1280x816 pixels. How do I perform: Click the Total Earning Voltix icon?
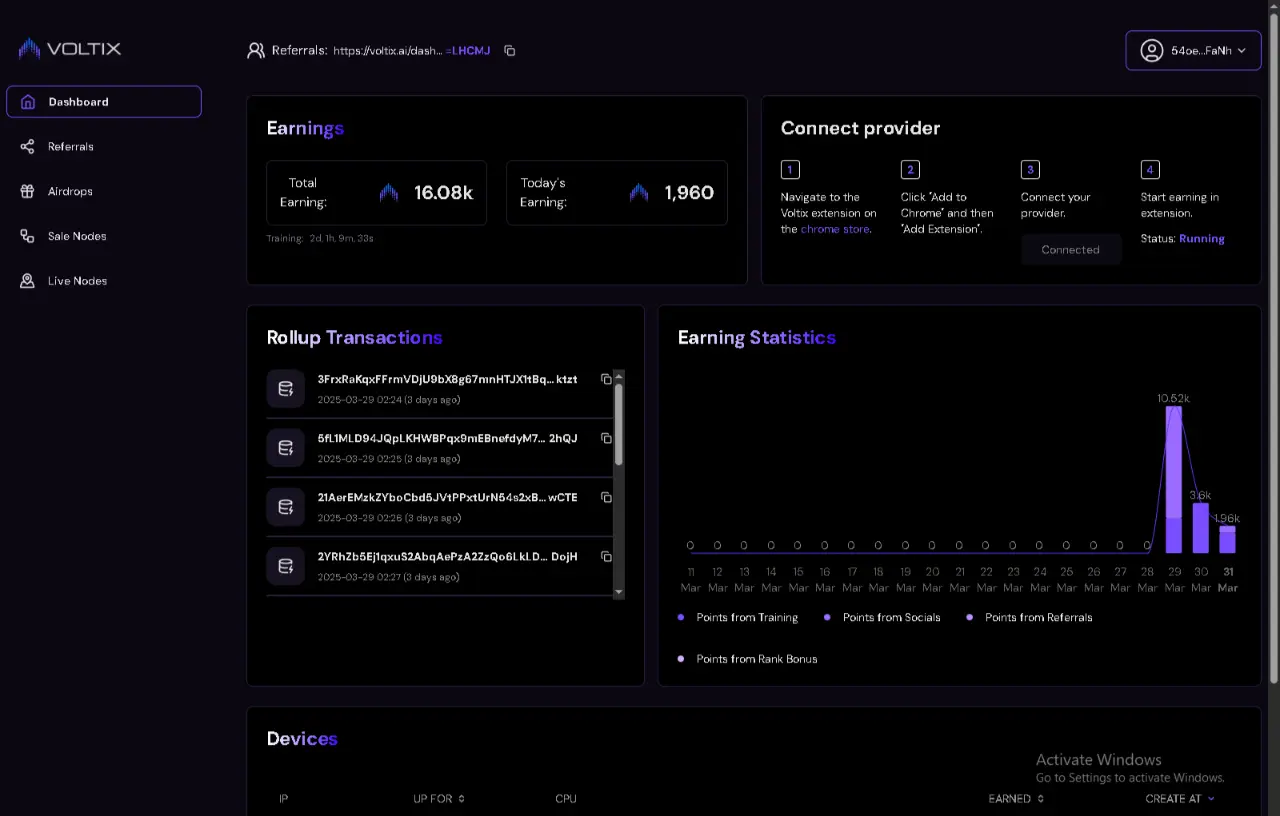[389, 193]
